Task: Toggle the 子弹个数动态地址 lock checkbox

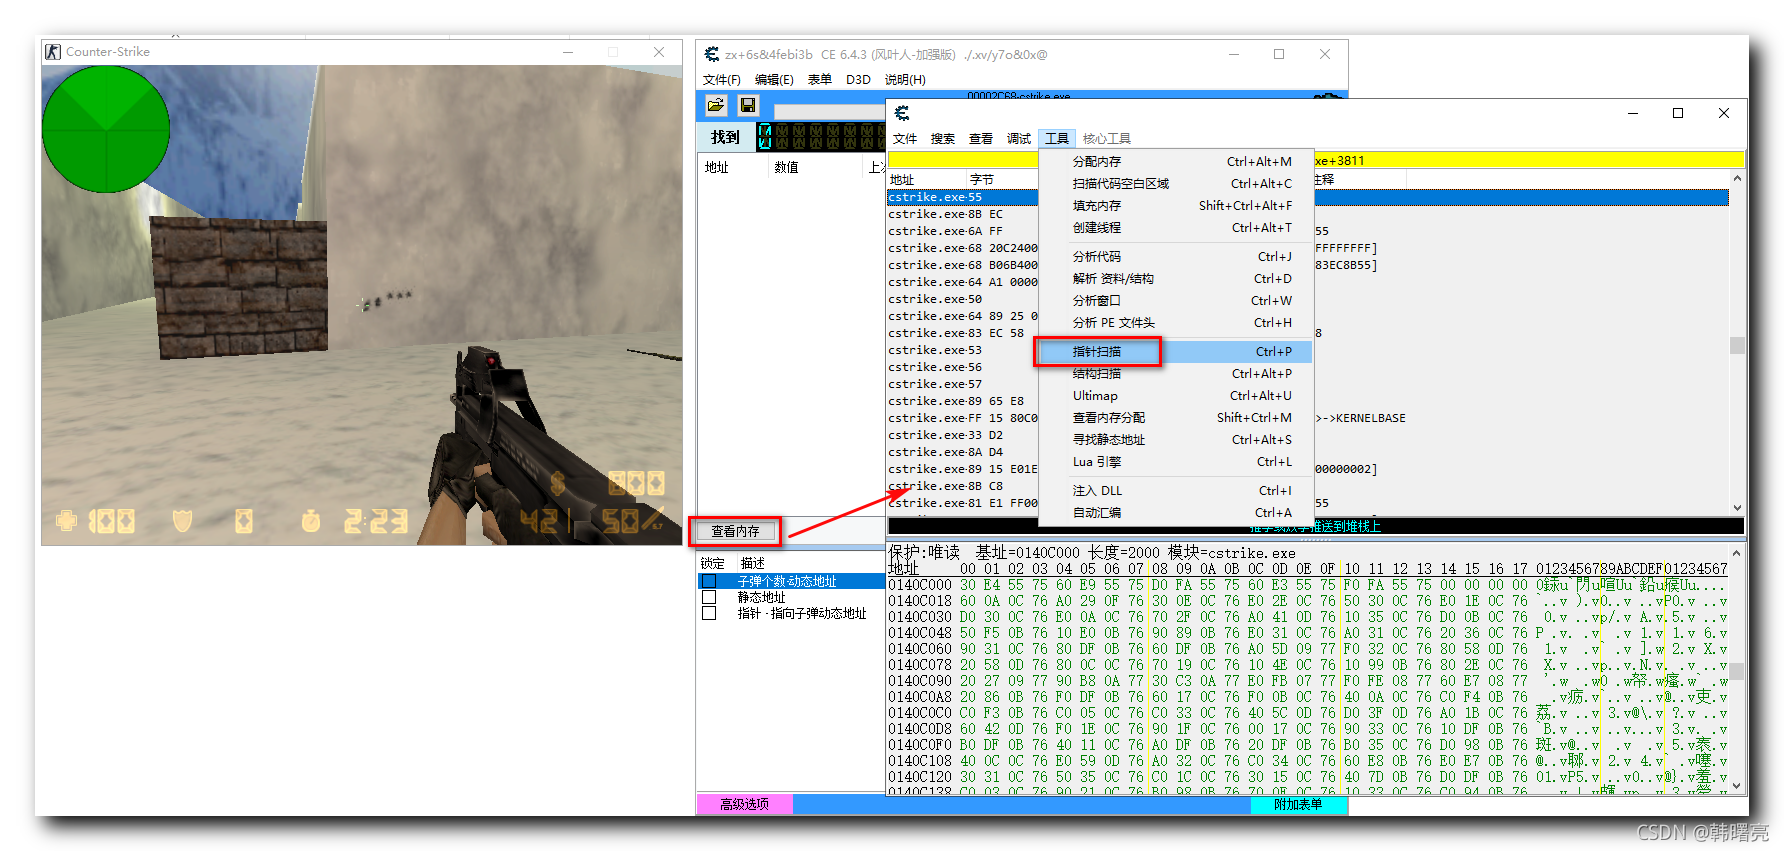Action: (x=709, y=581)
